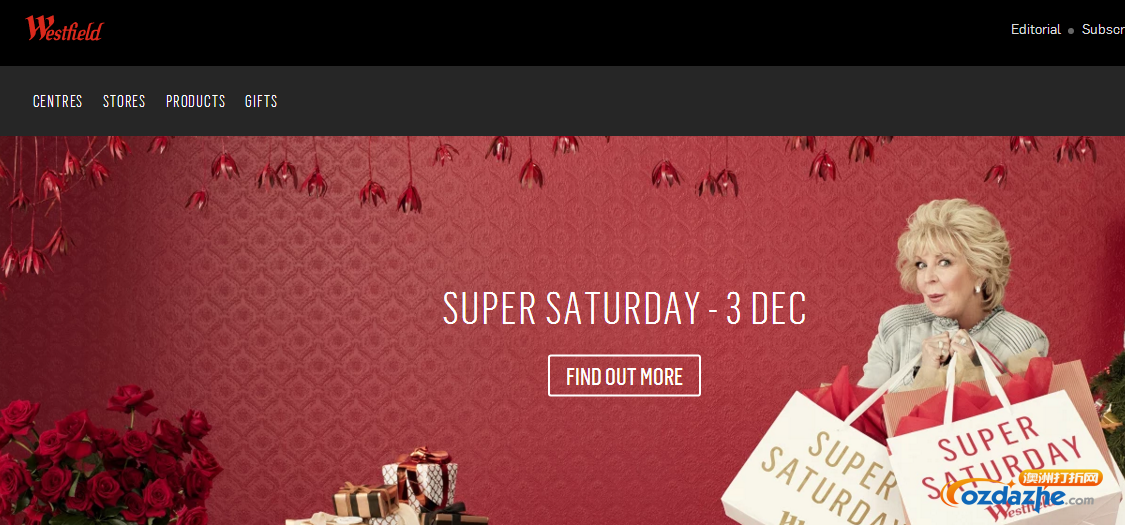Open the STORES menu

tap(124, 101)
